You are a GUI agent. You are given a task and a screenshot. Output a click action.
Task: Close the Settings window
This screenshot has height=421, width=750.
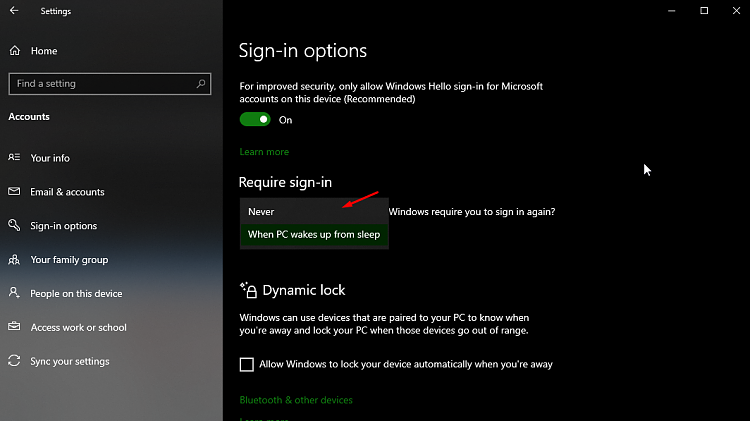point(736,11)
